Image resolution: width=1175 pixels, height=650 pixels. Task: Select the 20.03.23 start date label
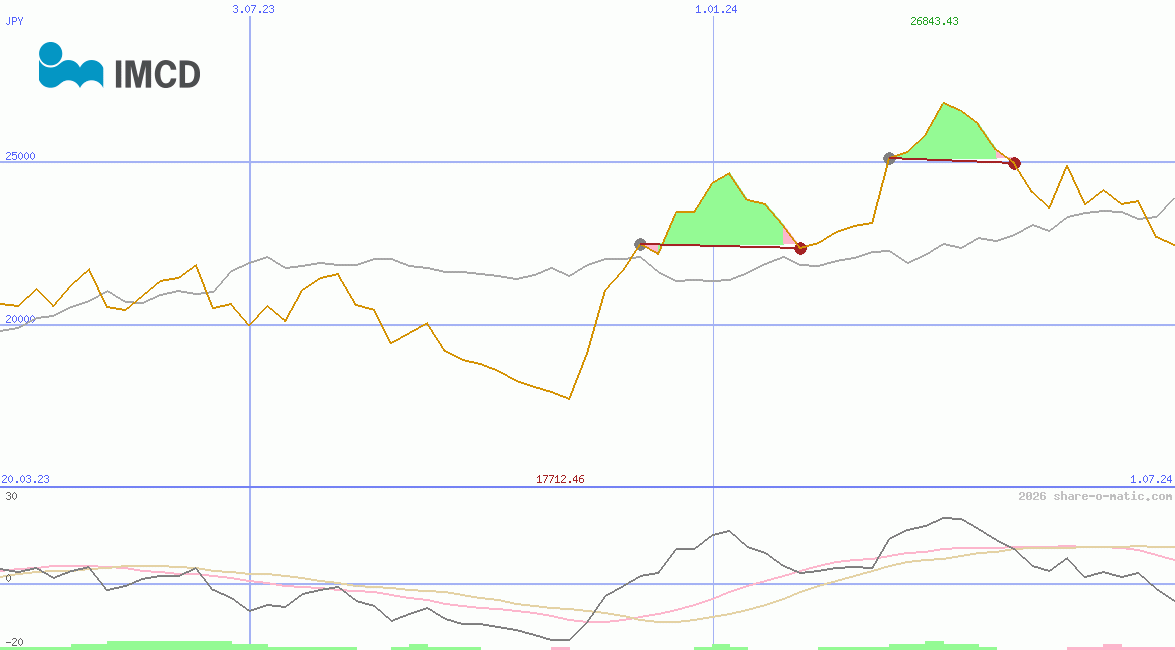pos(25,479)
